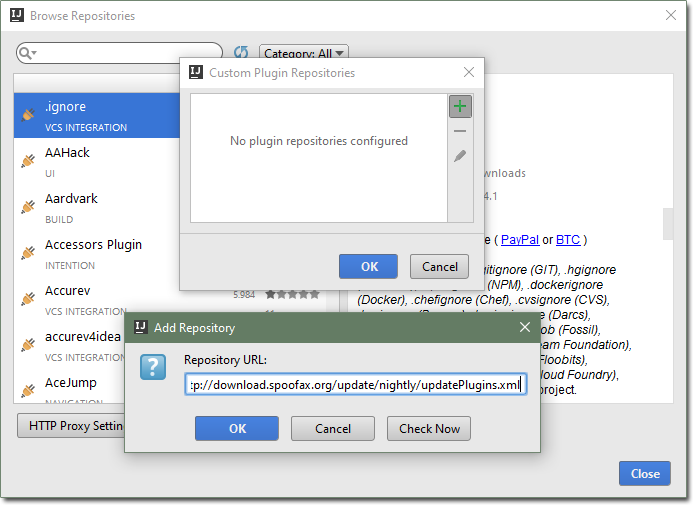Click the minus remove repository icon
Screen dimensions: 693x505
point(460,131)
